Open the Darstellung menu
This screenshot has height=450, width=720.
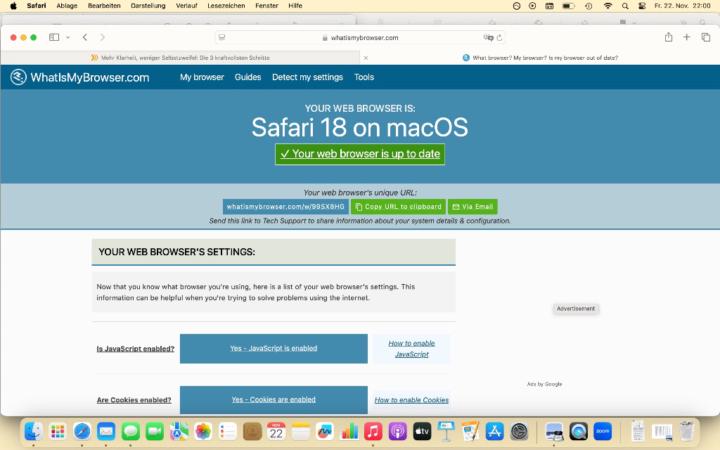click(148, 6)
